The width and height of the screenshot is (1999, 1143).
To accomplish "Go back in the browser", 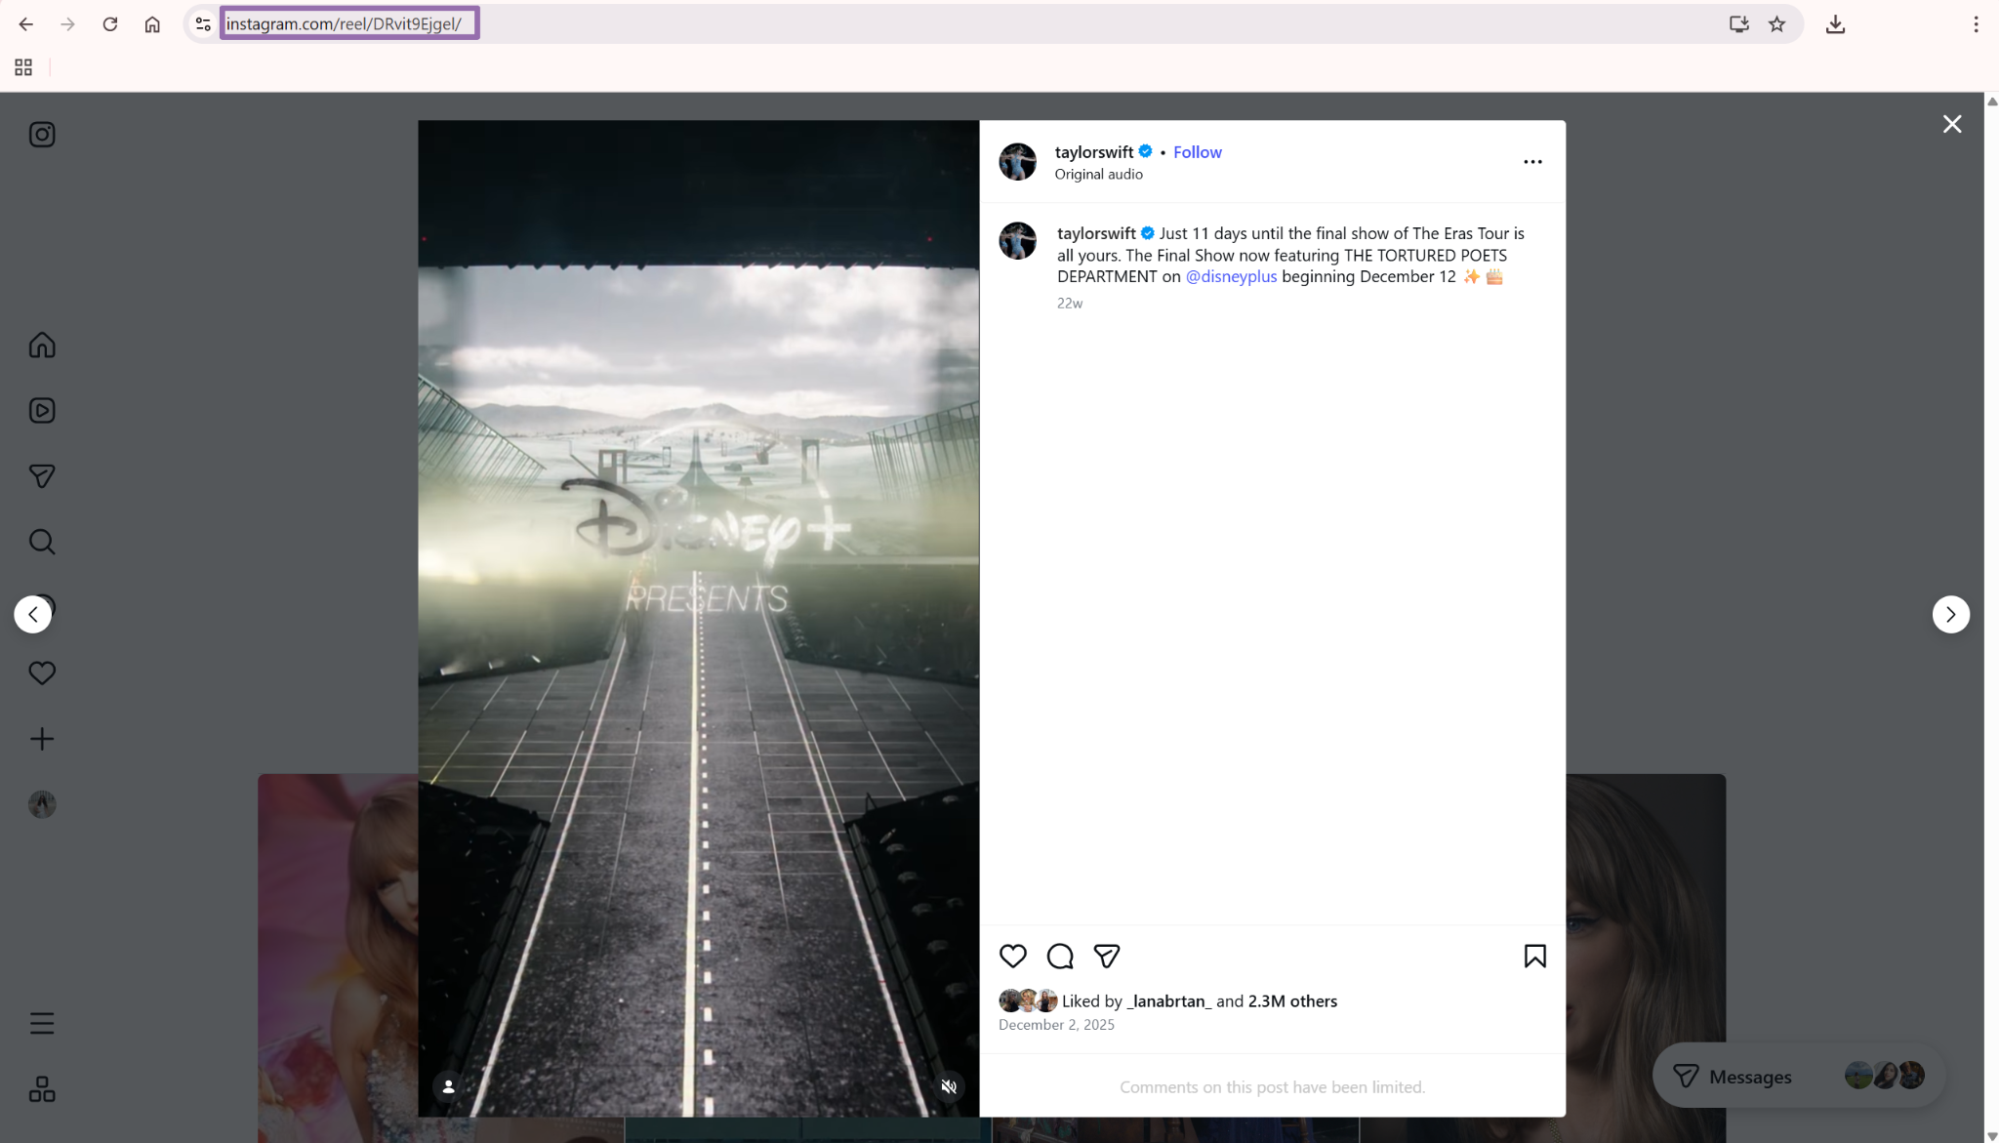I will tap(26, 24).
